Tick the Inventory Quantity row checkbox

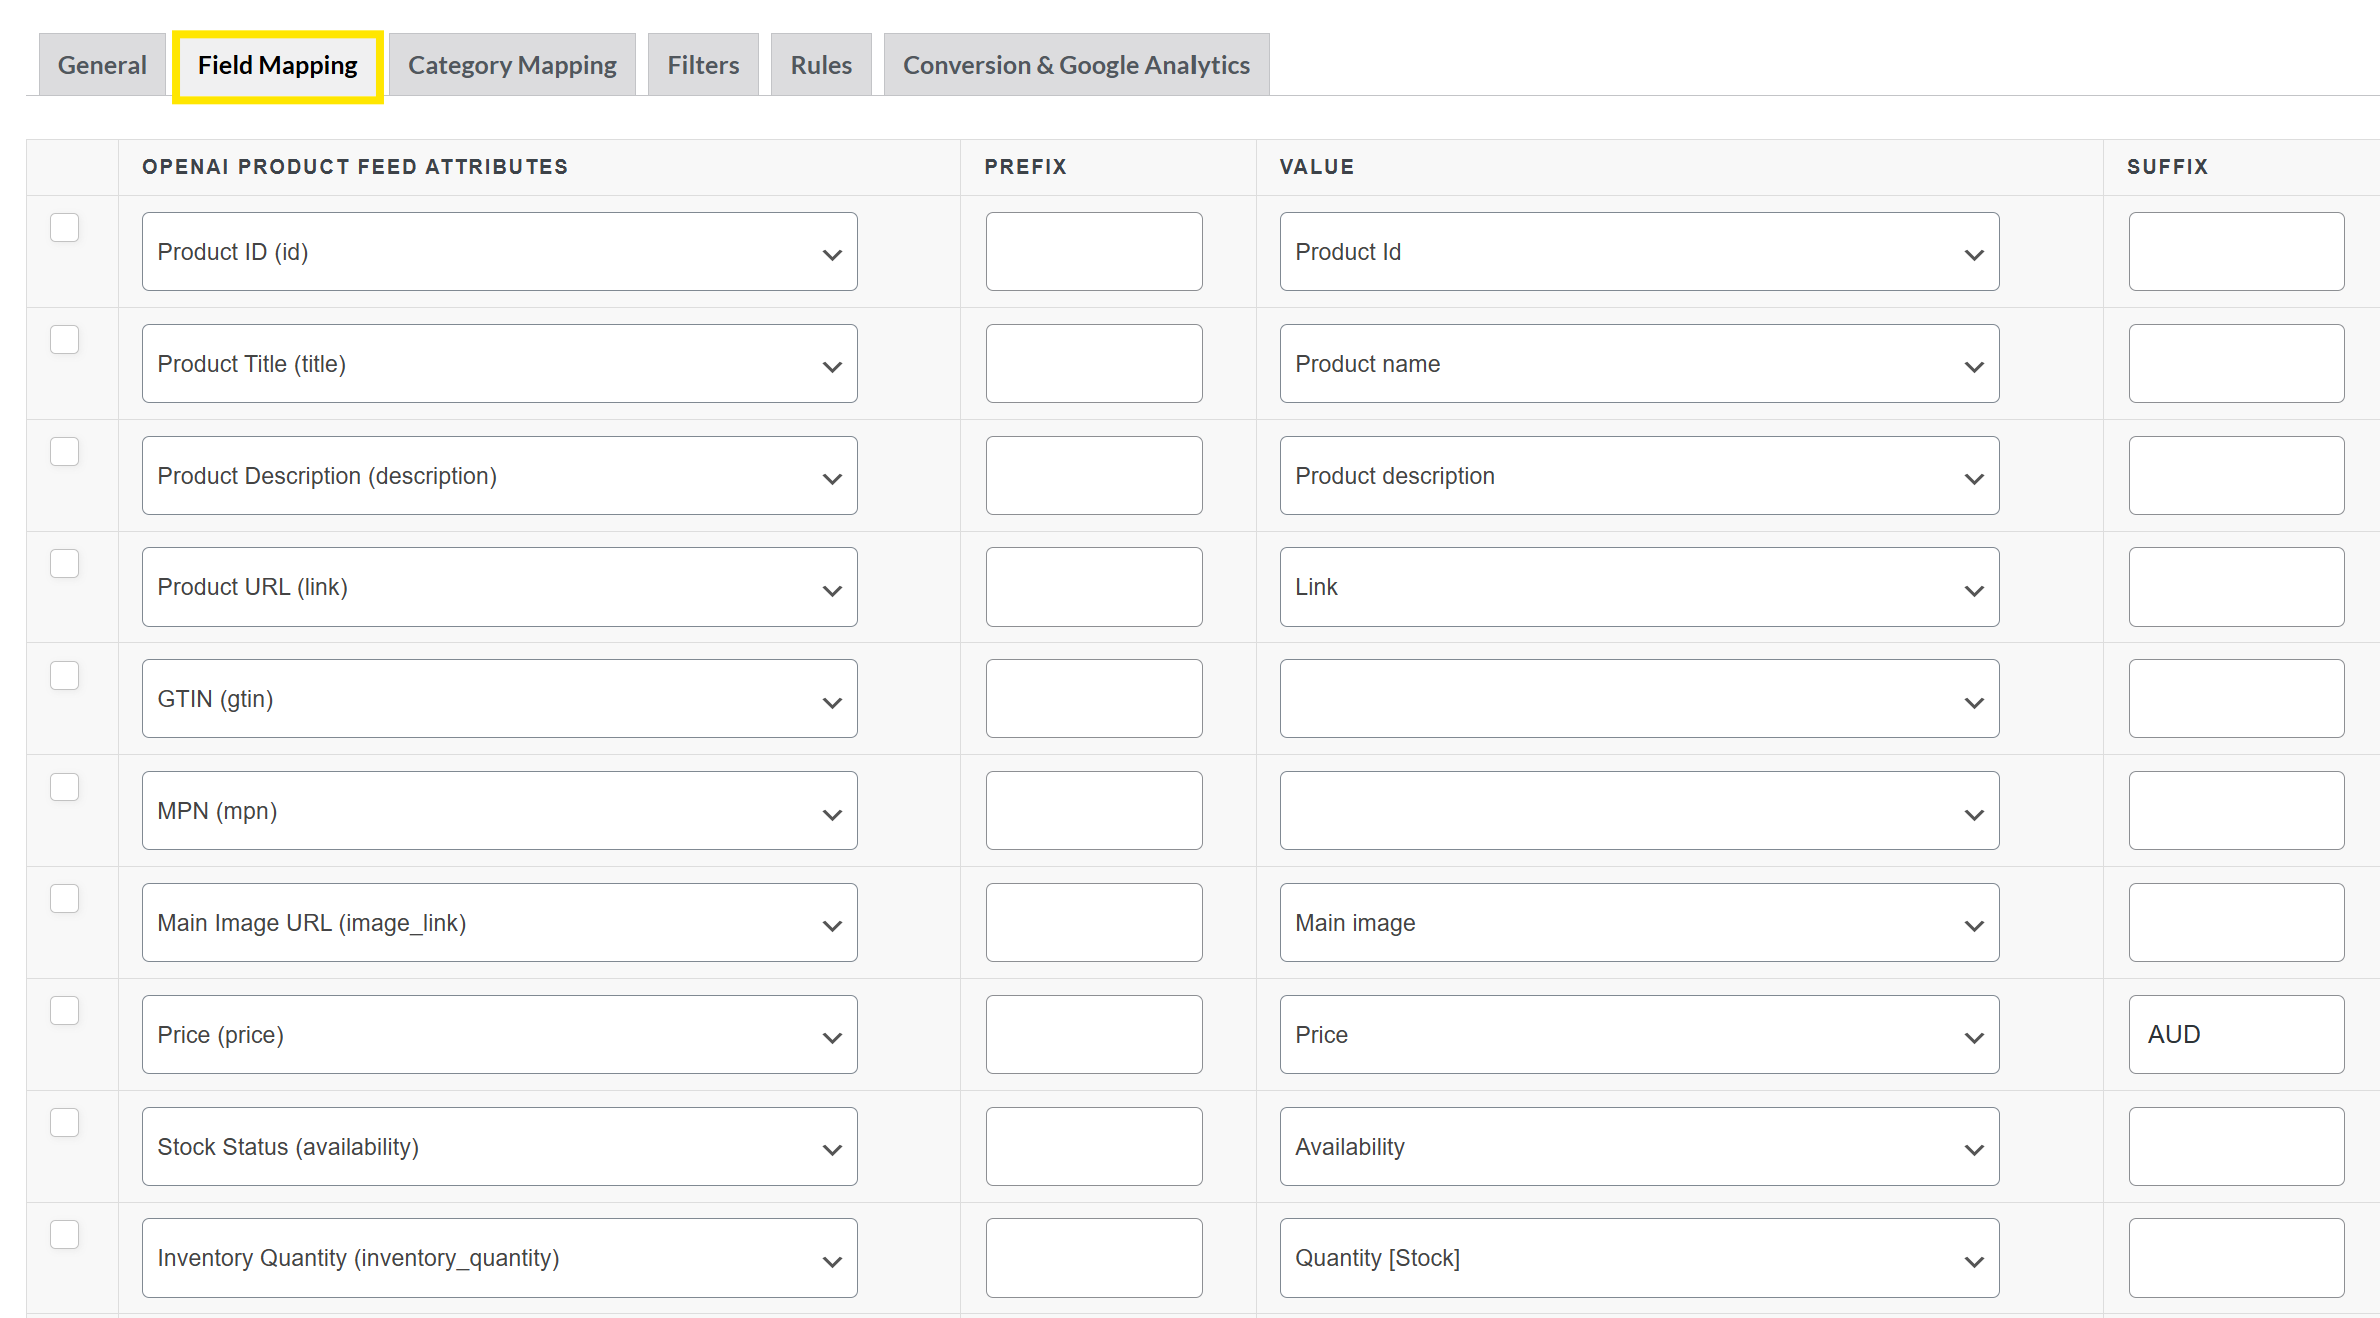(x=65, y=1235)
